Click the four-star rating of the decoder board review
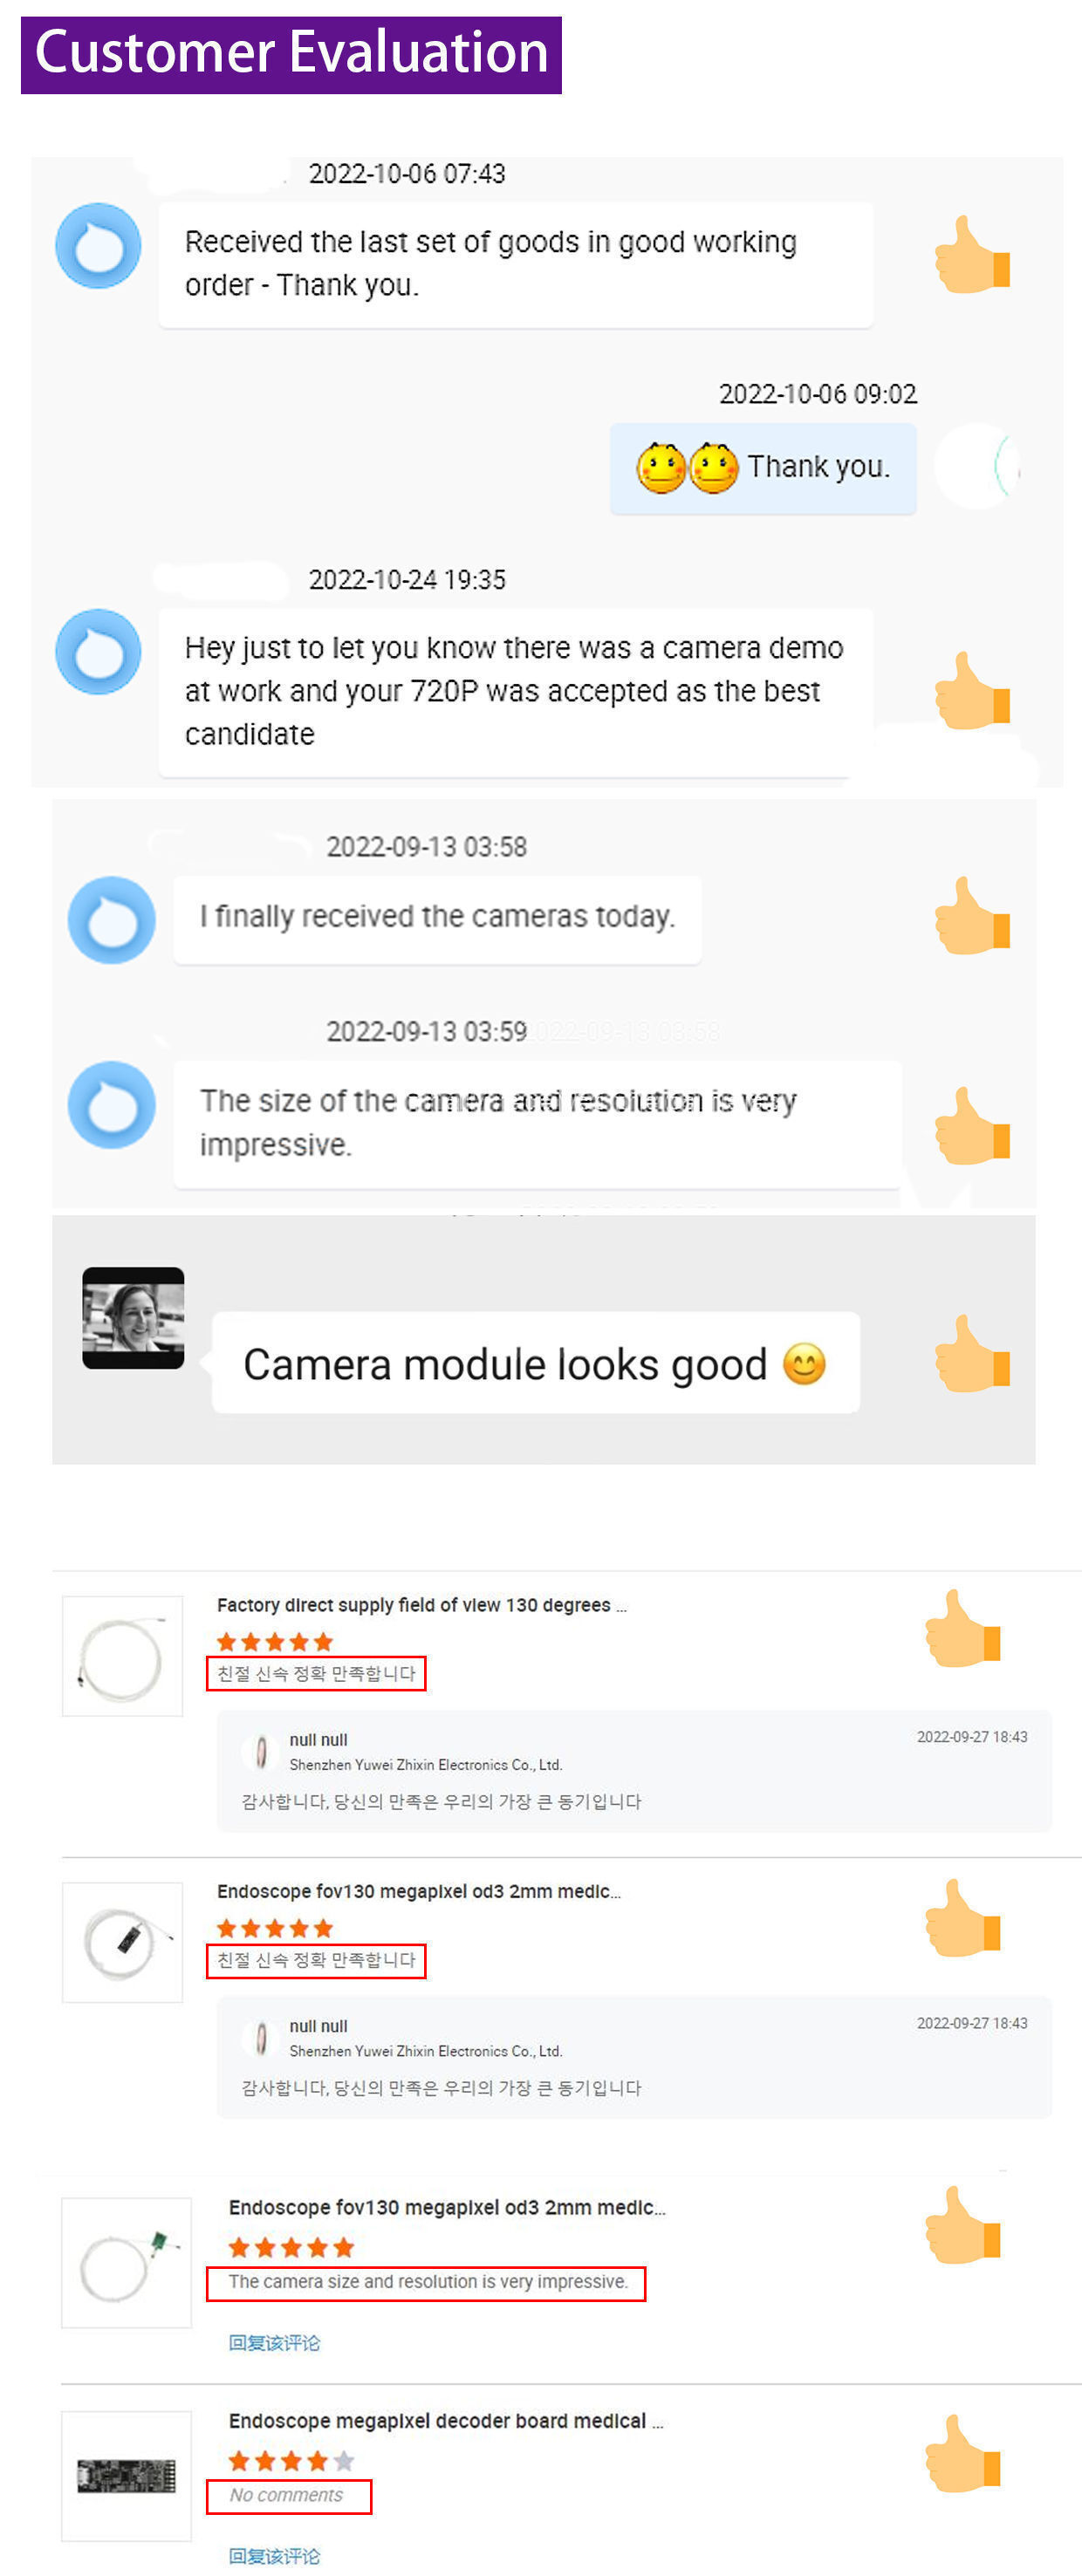The image size is (1082, 2576). tap(291, 2461)
